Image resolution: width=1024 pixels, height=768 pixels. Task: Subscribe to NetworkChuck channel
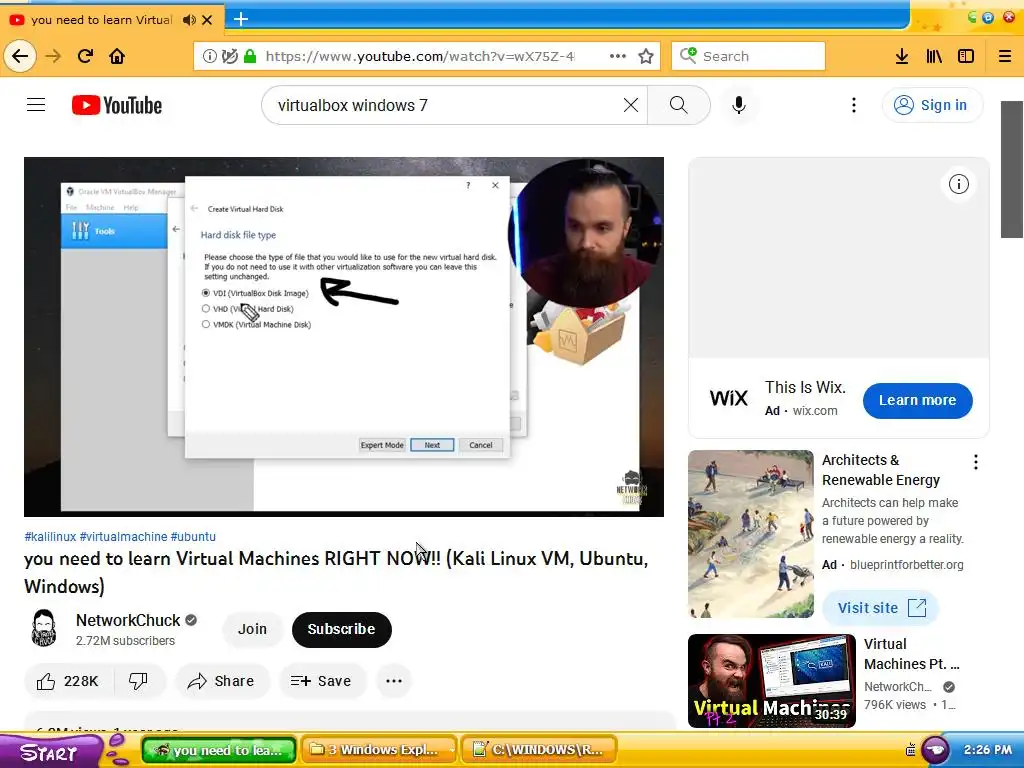tap(342, 630)
